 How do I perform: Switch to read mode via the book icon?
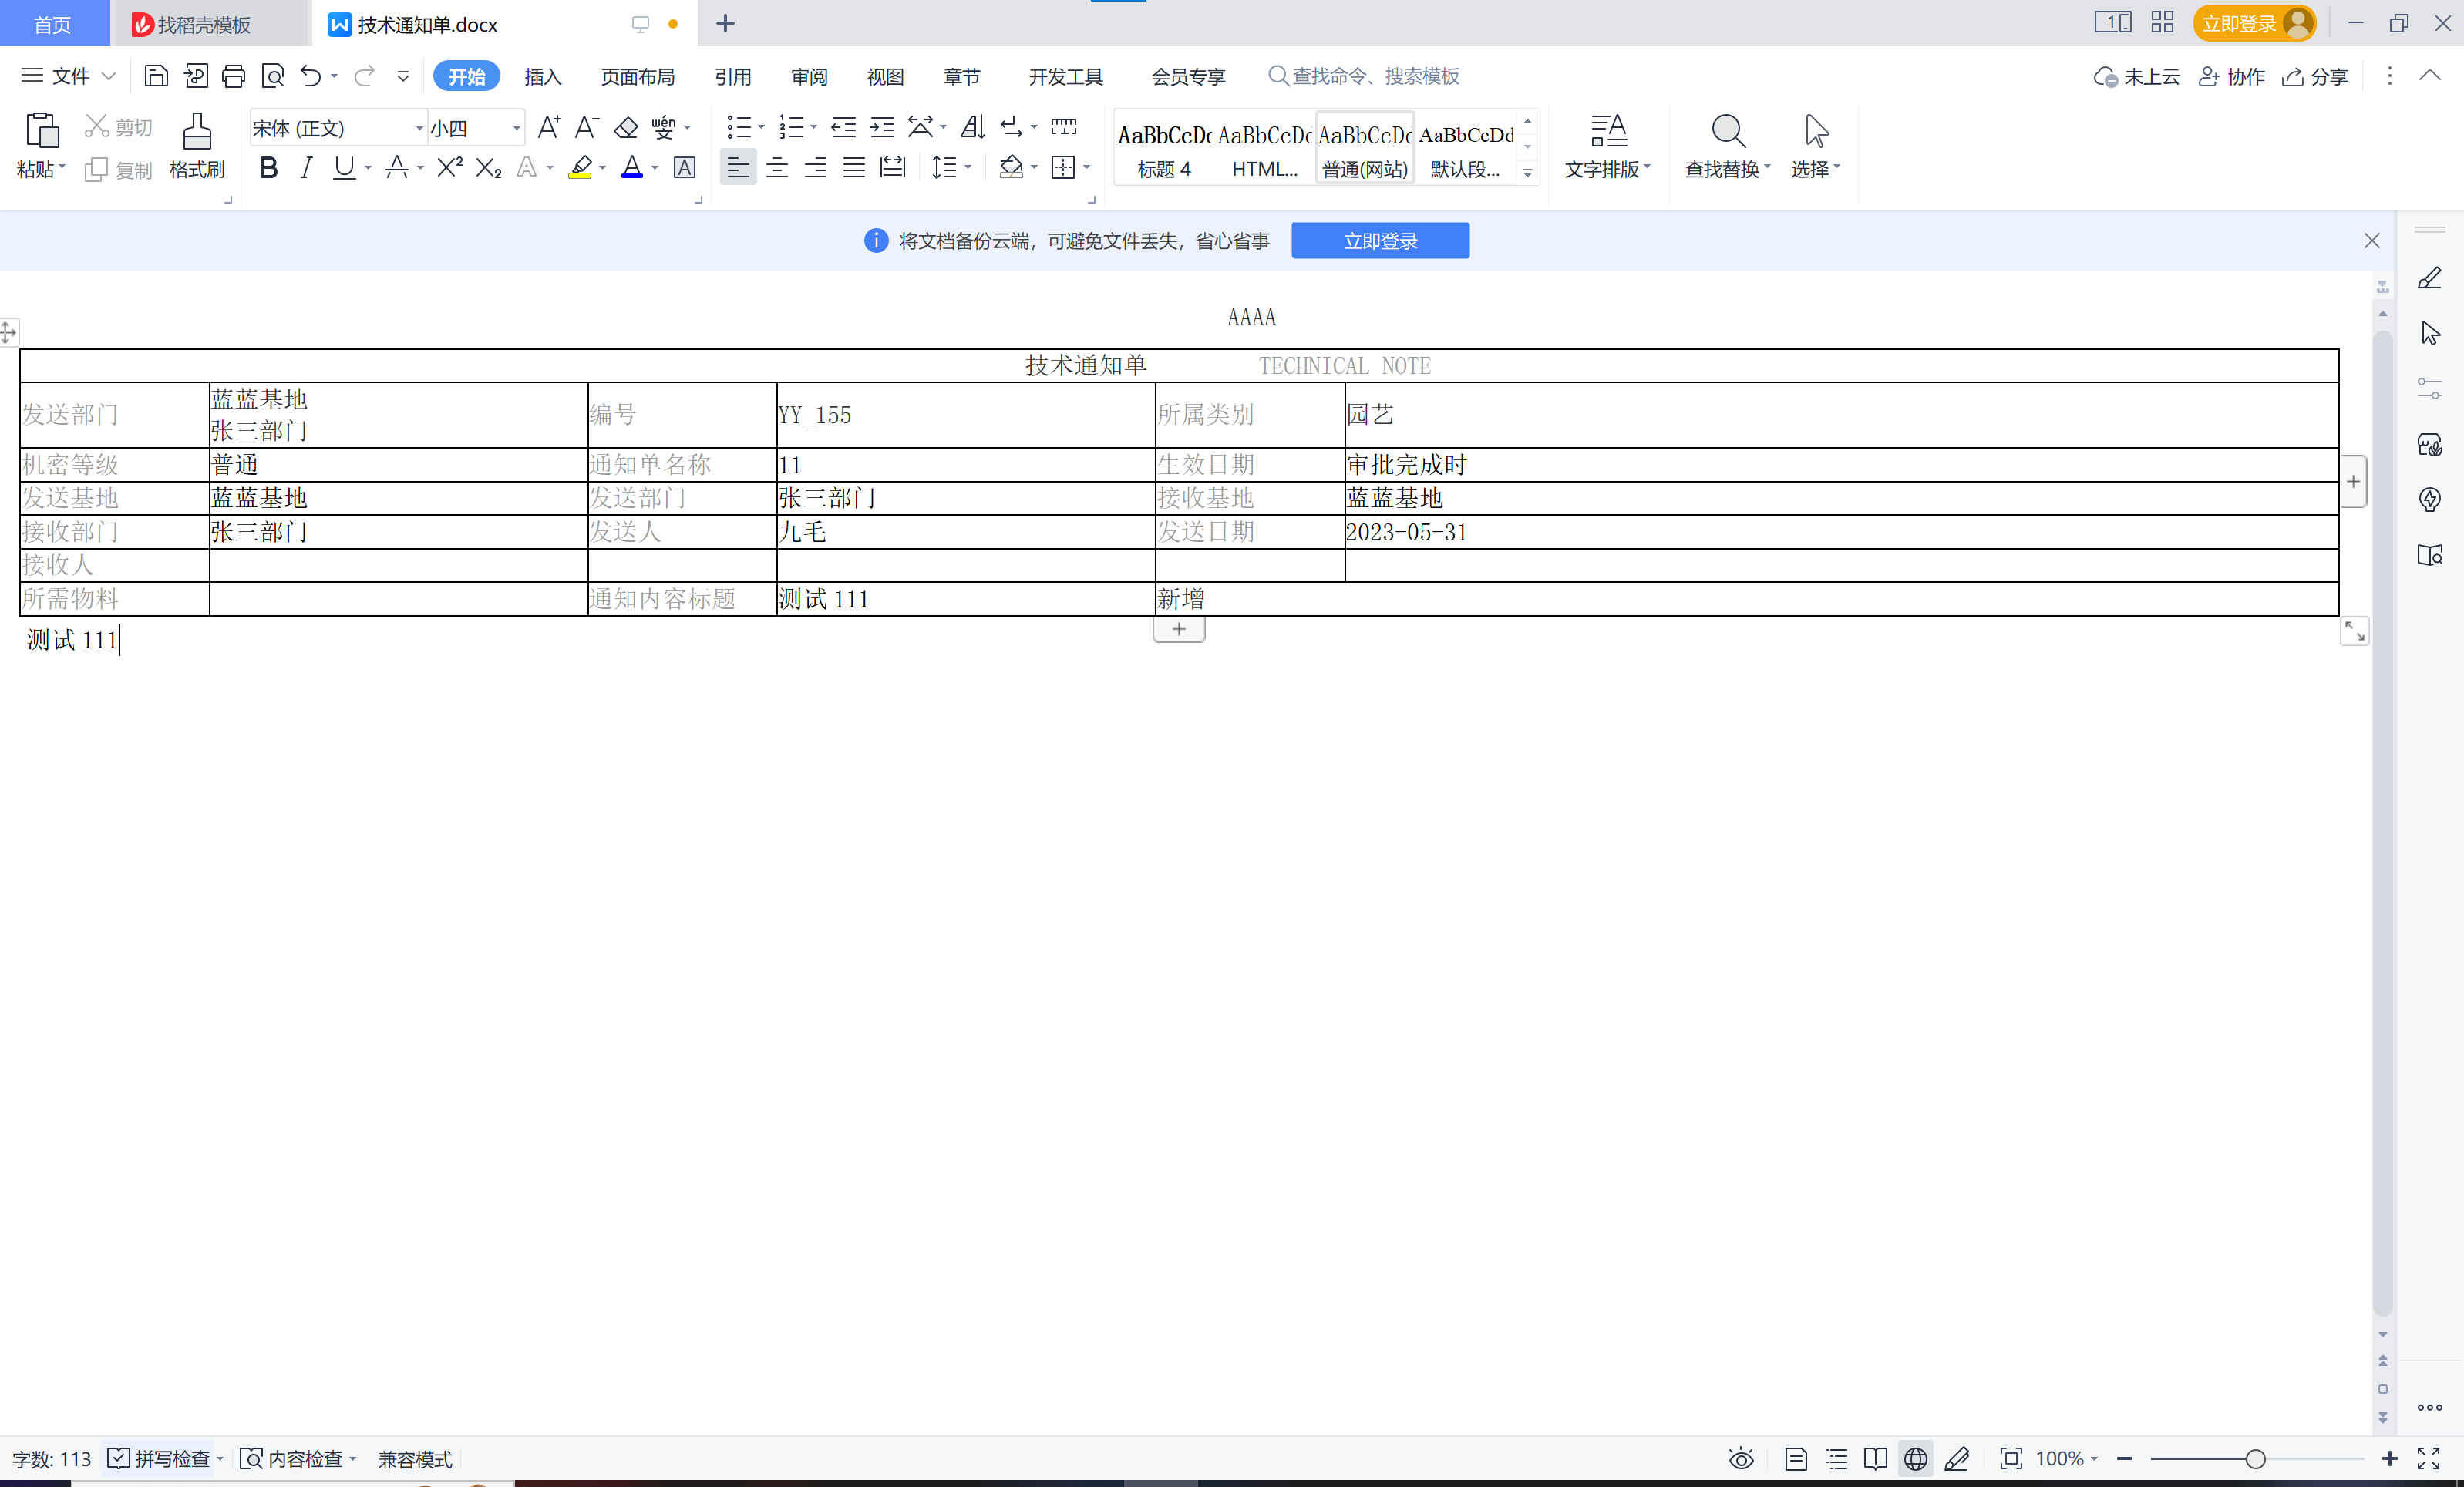point(1875,1458)
